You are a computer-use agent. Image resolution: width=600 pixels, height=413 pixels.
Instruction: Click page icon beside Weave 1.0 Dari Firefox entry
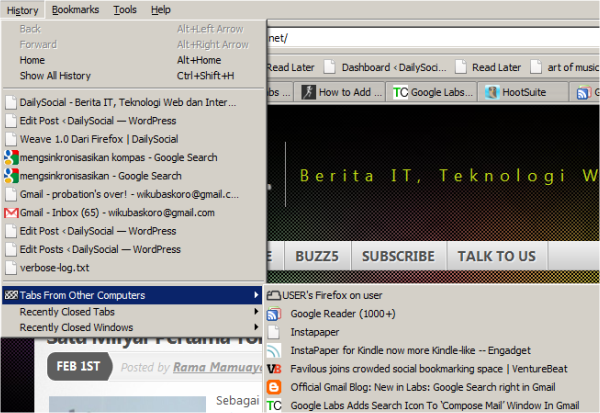coord(11,139)
